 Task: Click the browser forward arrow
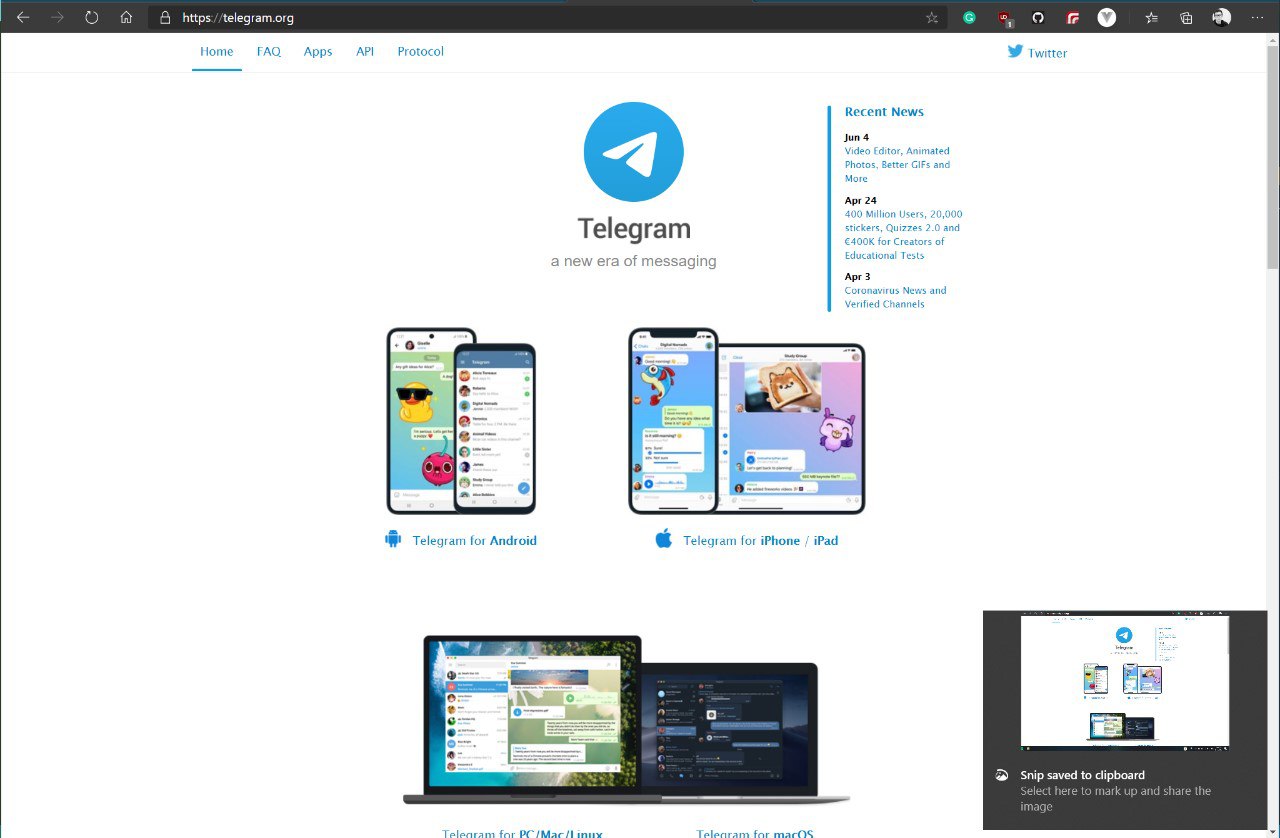coord(57,17)
